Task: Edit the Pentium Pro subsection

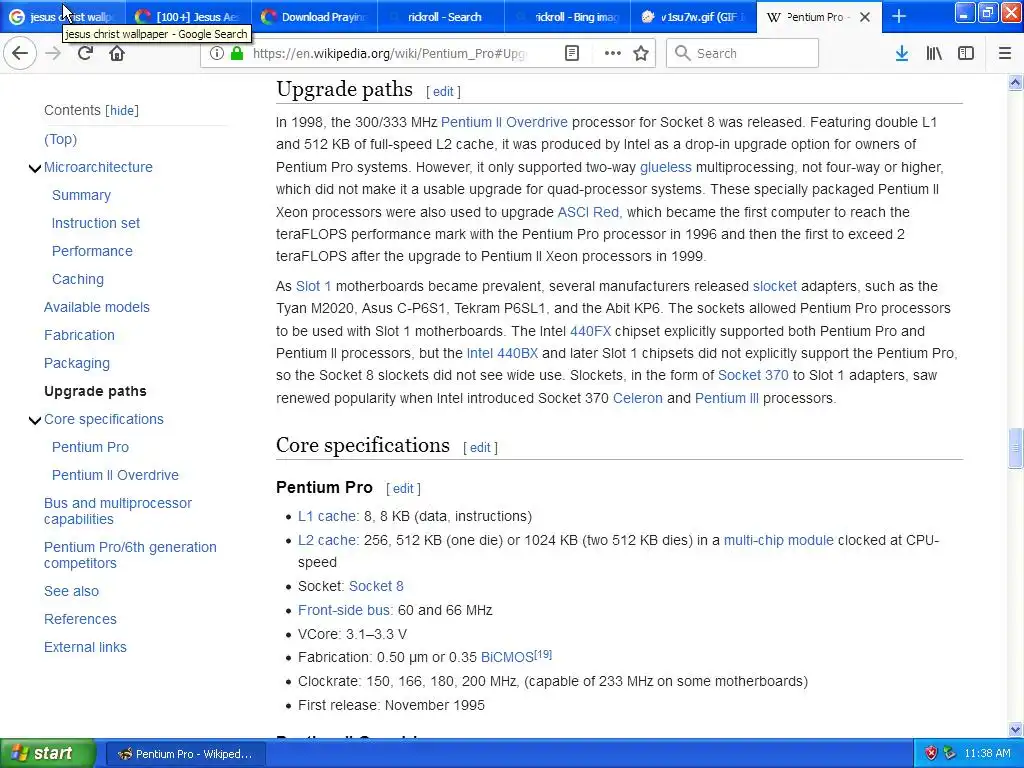Action: point(403,488)
